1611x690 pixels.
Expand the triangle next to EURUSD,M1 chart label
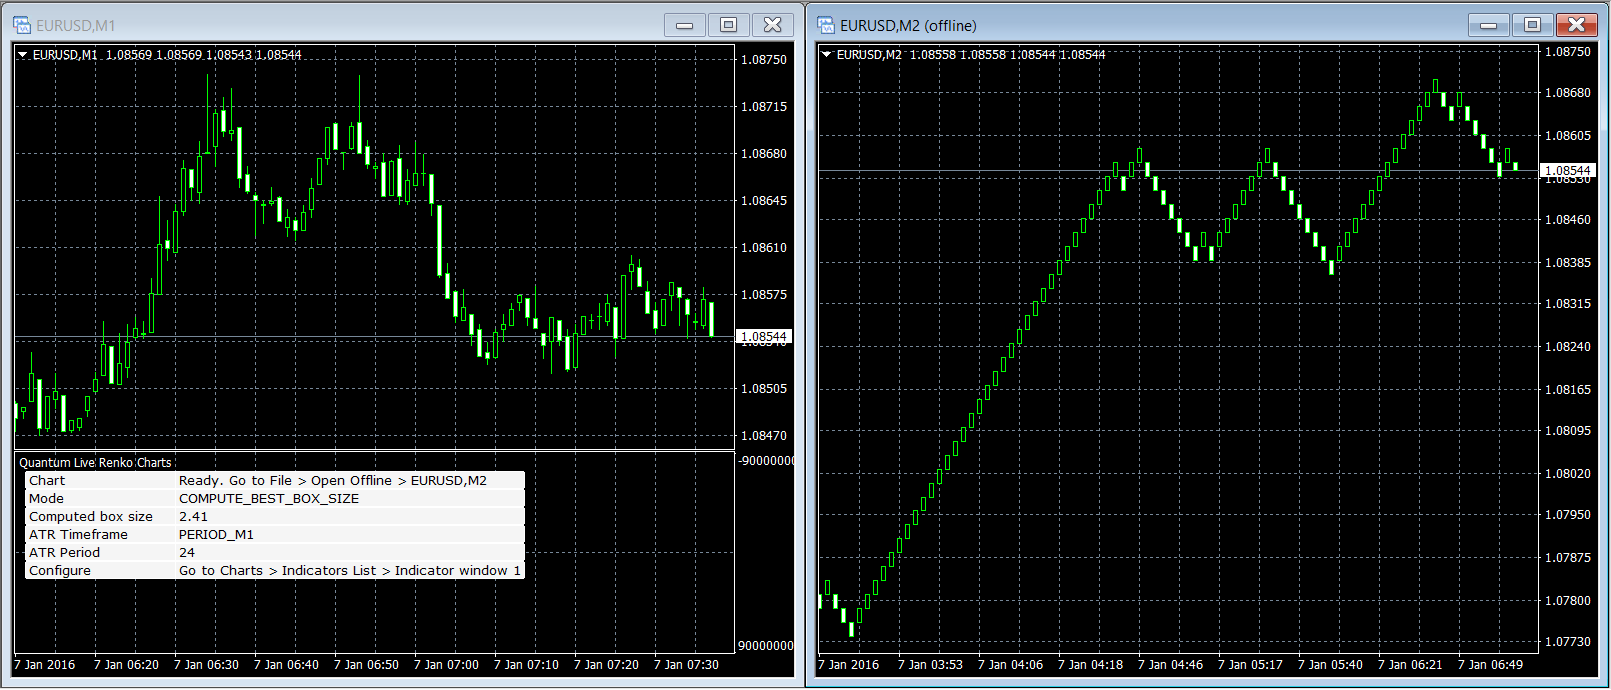click(22, 55)
